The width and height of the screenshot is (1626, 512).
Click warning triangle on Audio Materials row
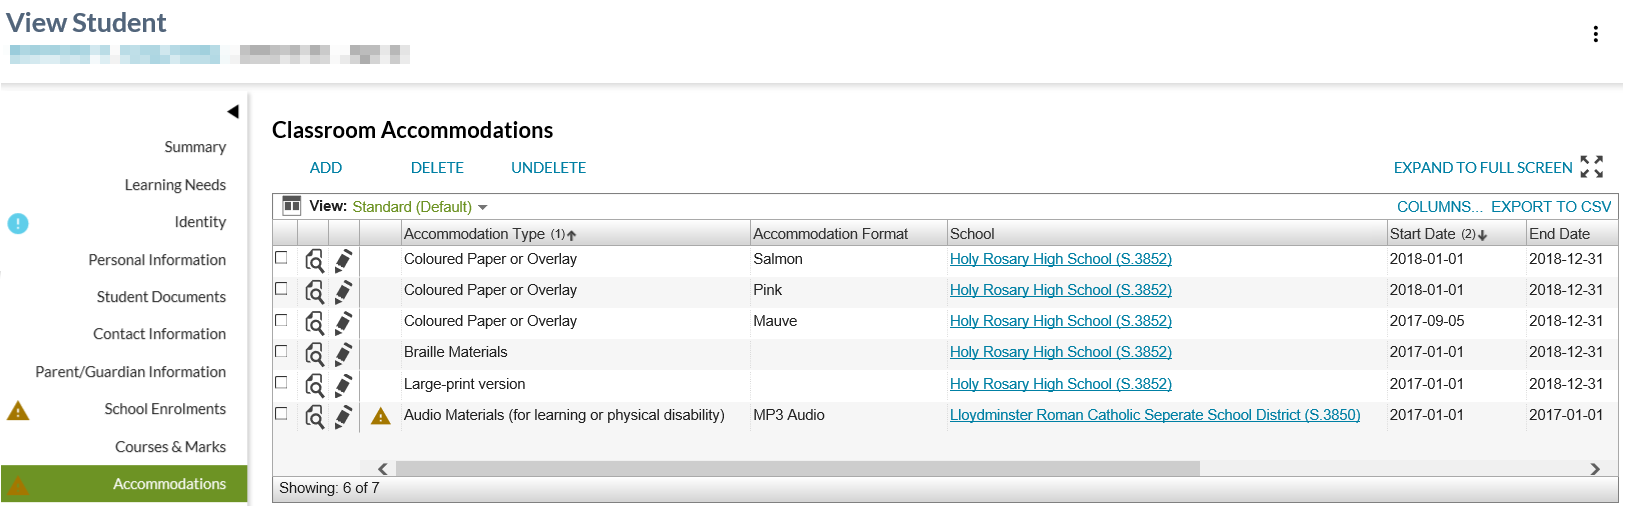[380, 416]
